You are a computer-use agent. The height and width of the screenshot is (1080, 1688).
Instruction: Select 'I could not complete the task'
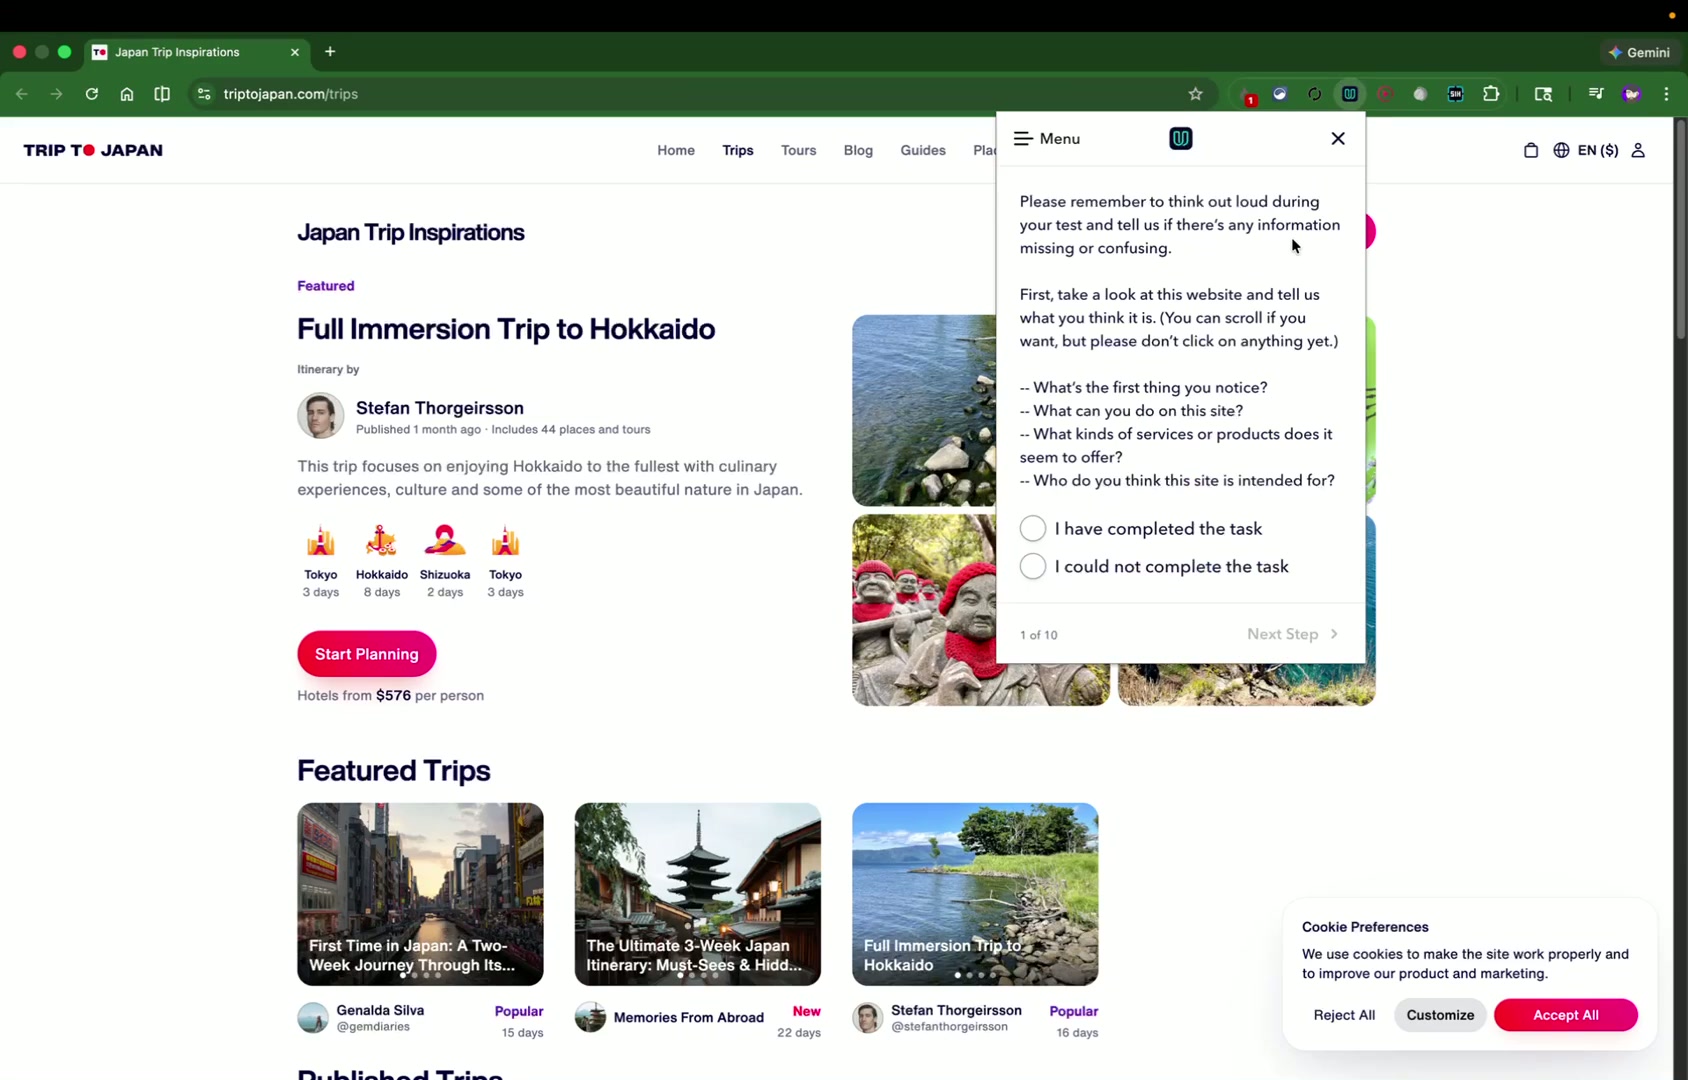[1032, 566]
